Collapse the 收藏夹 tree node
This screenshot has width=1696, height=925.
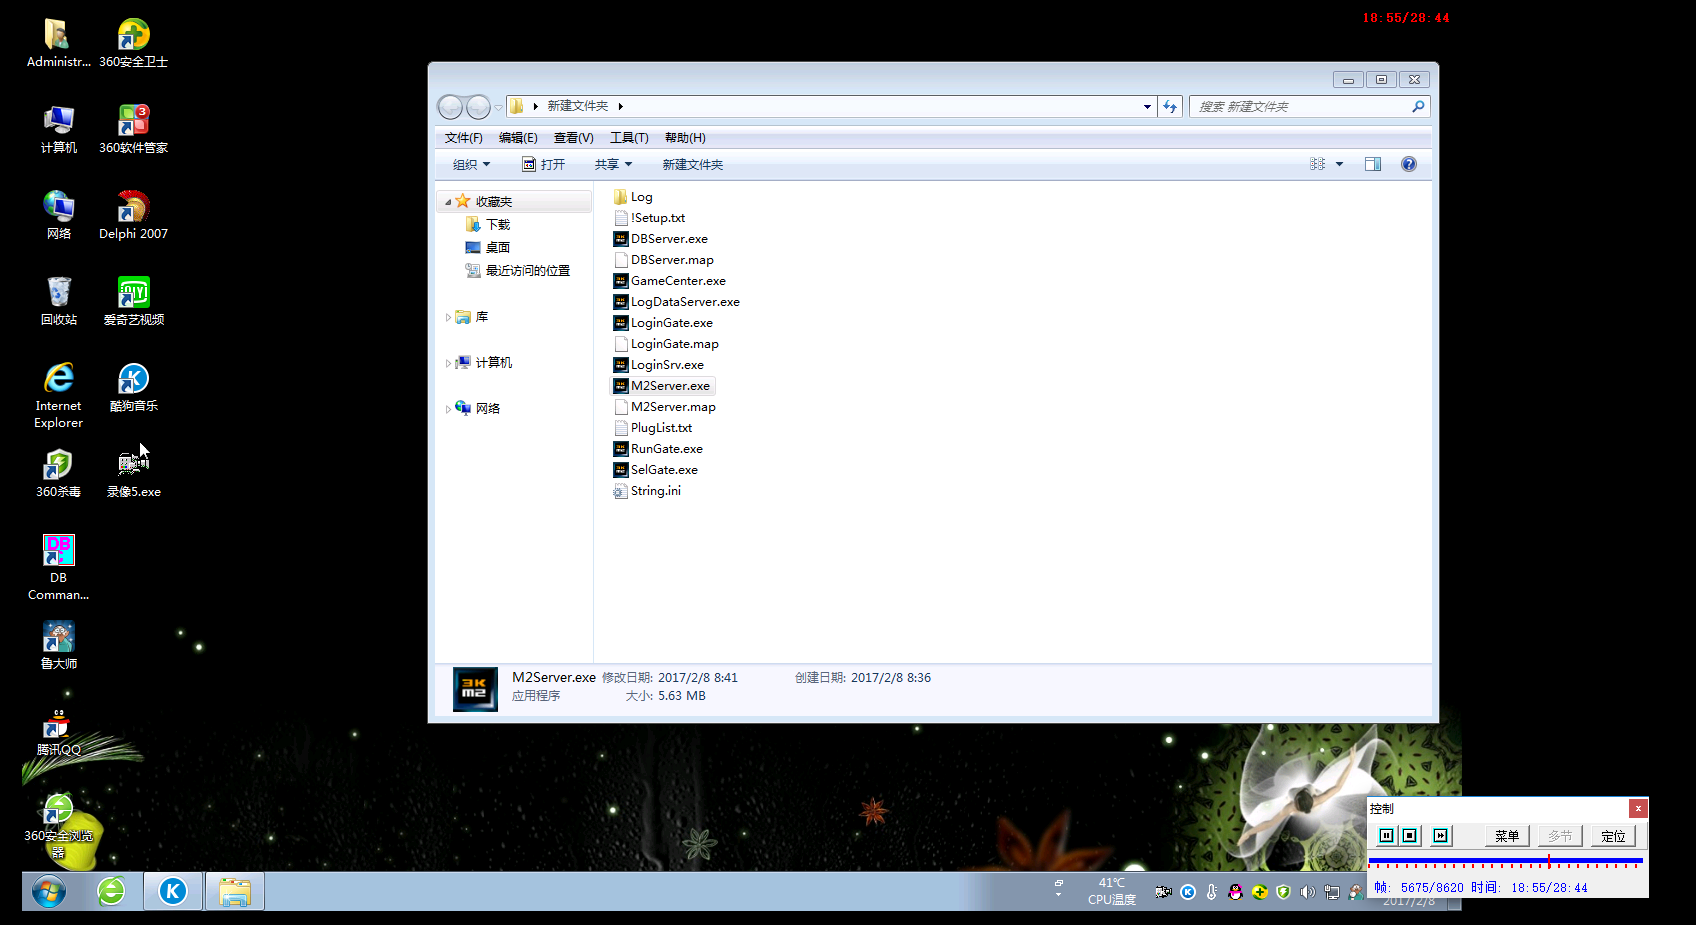pos(448,202)
